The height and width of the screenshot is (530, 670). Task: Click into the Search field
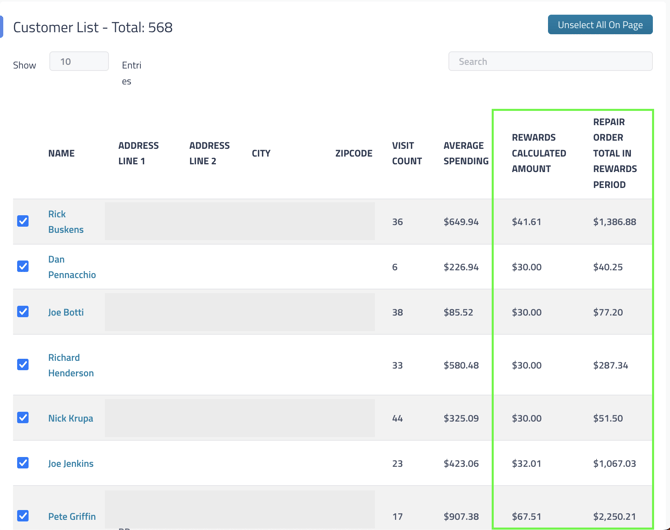point(550,62)
